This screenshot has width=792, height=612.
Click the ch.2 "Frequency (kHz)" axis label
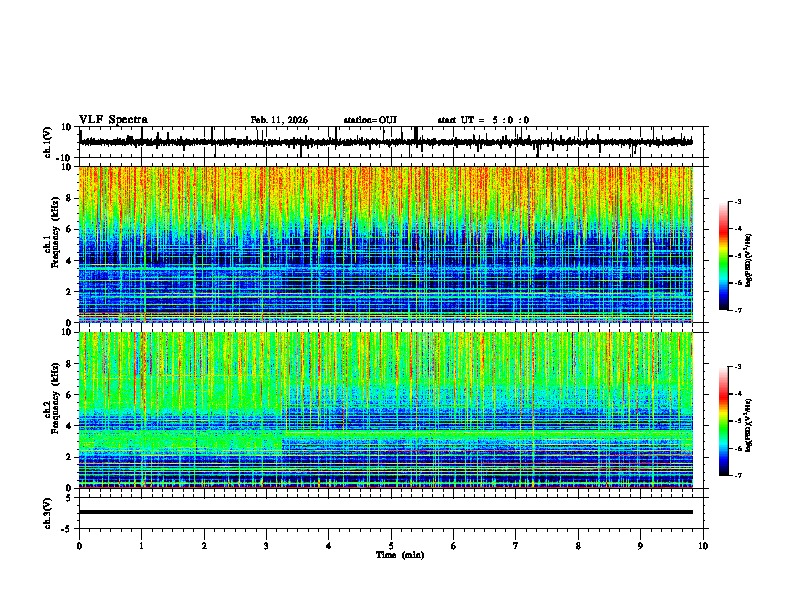[55, 398]
